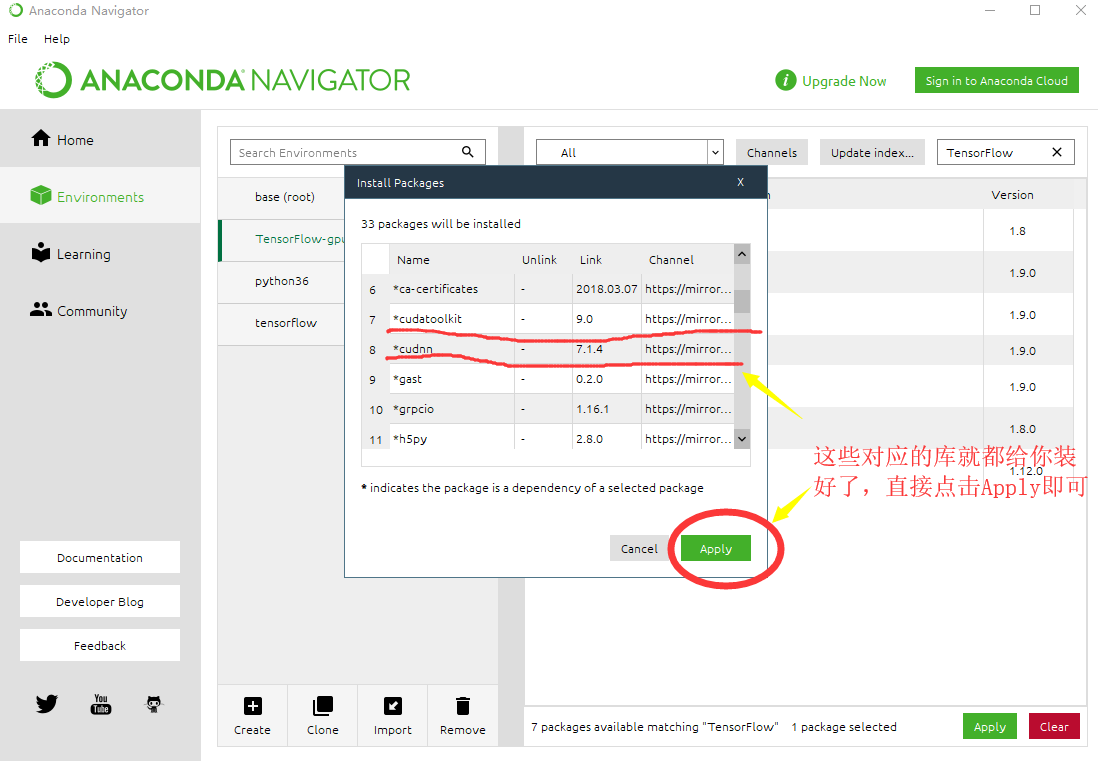
Task: Click the red Clear button
Action: (1054, 727)
